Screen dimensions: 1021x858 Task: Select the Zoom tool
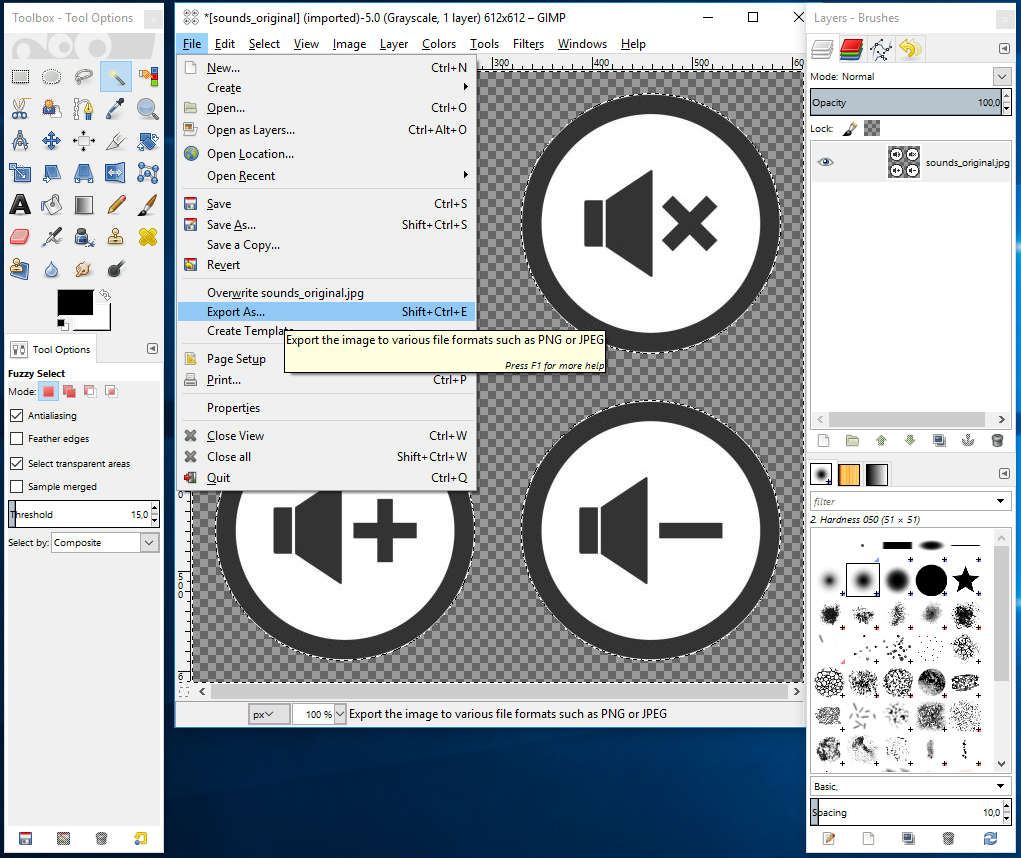(x=146, y=108)
